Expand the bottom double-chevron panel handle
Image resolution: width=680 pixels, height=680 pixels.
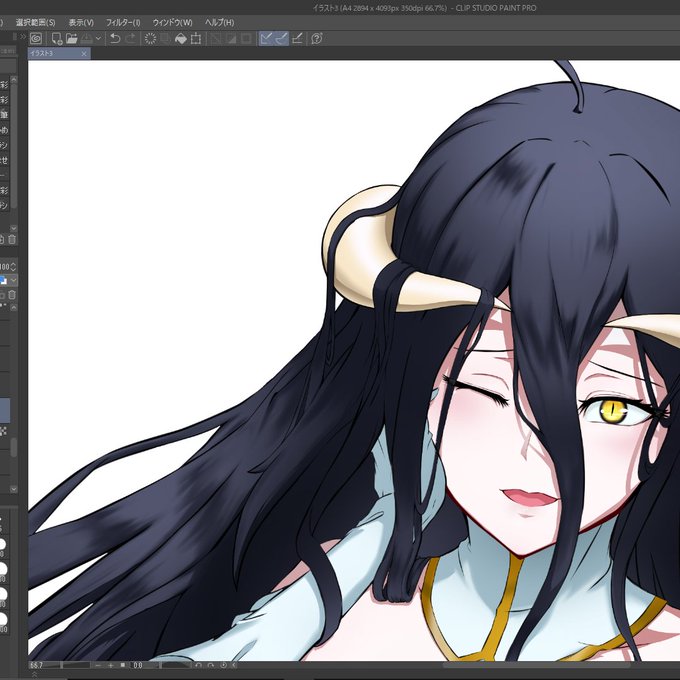click(34, 675)
